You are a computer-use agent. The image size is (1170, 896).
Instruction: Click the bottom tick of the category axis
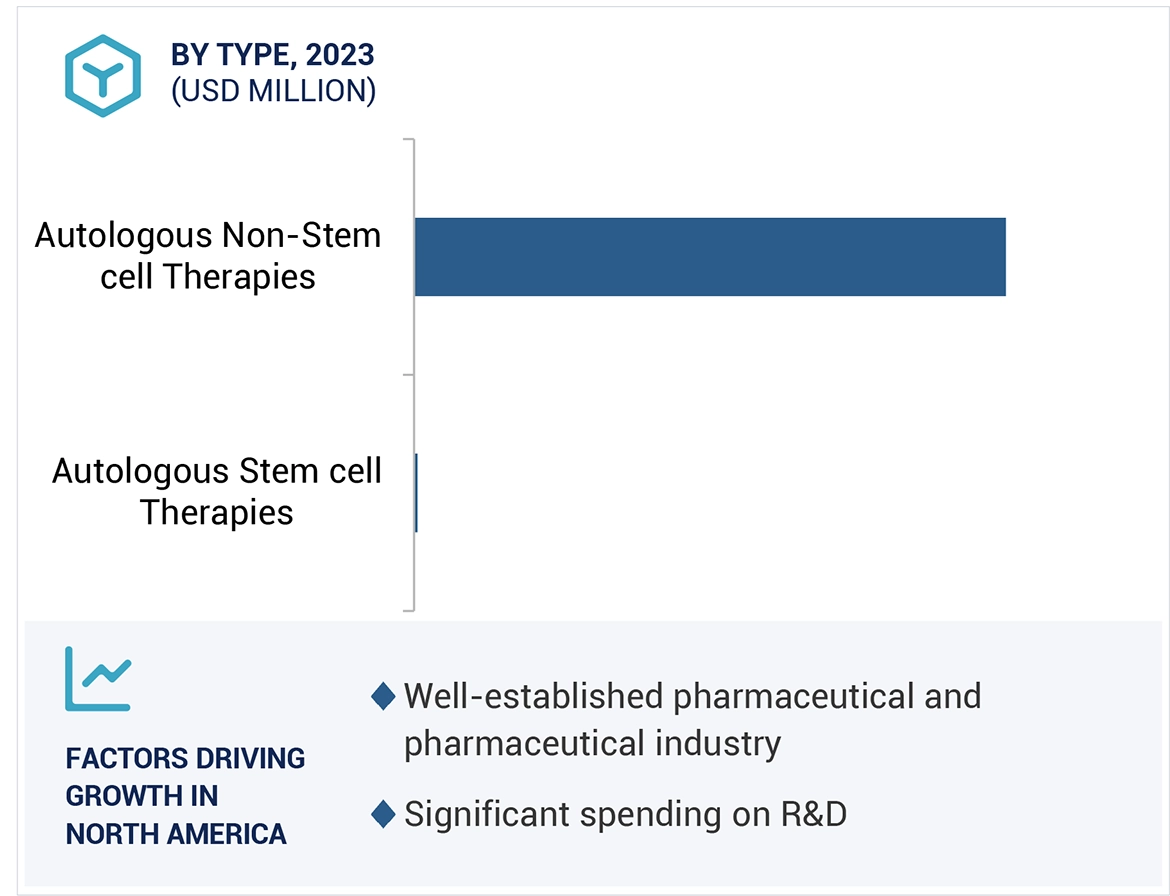408,609
